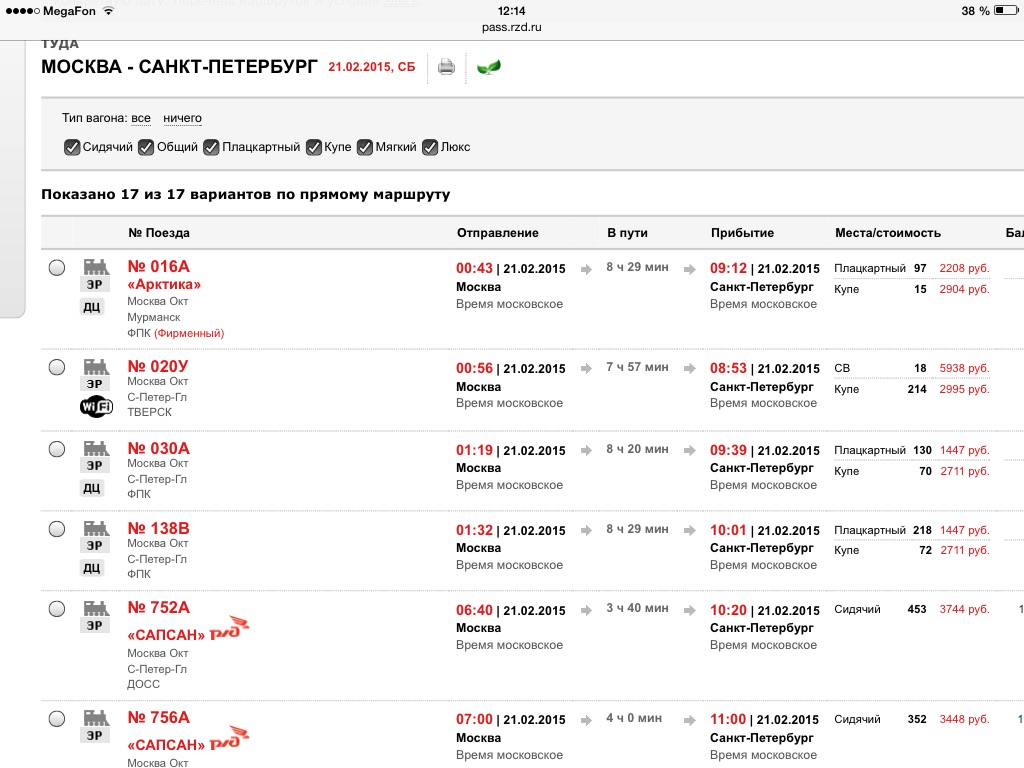
Task: Click travel time 3 ч 40 мин
Action: coord(637,608)
